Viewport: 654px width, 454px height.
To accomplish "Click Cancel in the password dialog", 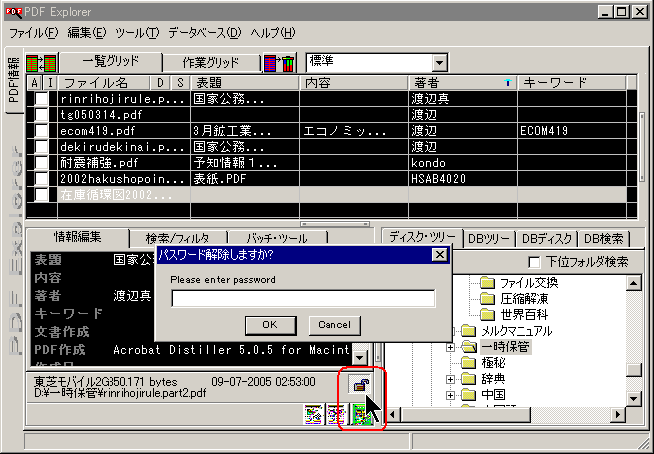I will [334, 324].
